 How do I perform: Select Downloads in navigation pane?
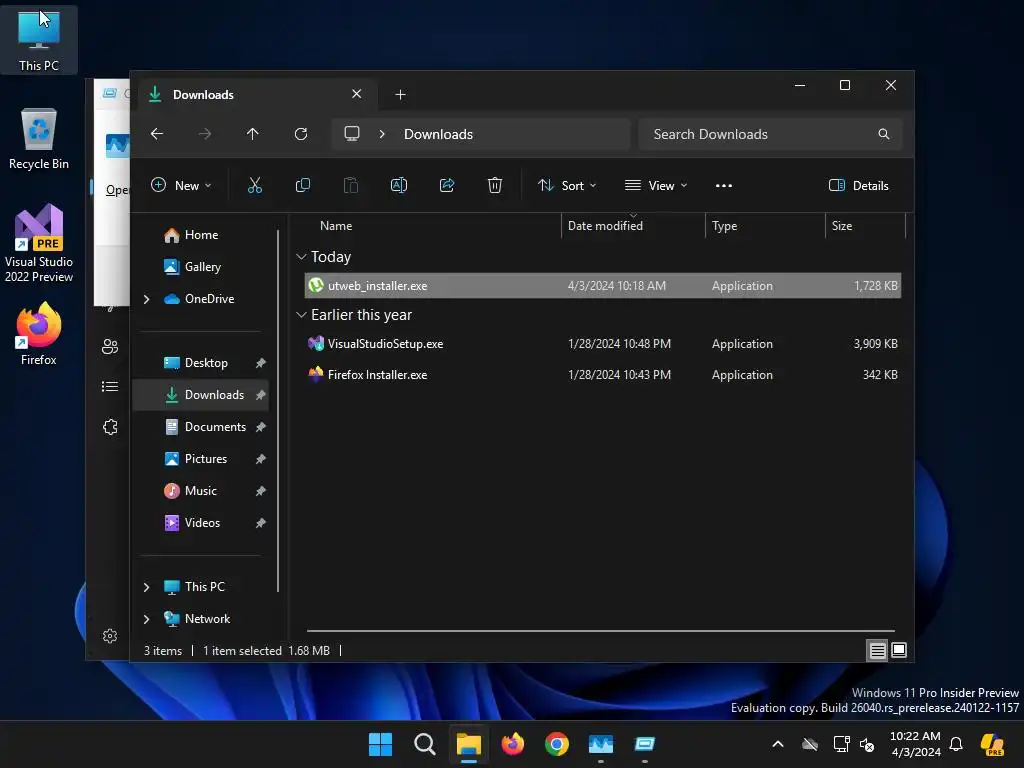click(x=200, y=395)
